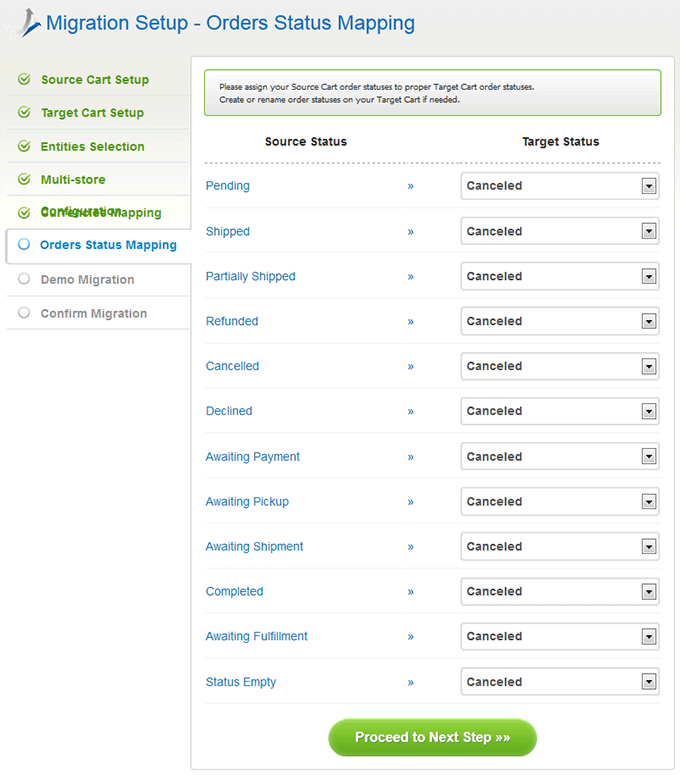Open the target status dropdown for Pending
Screen dimensions: 680x775
click(560, 186)
